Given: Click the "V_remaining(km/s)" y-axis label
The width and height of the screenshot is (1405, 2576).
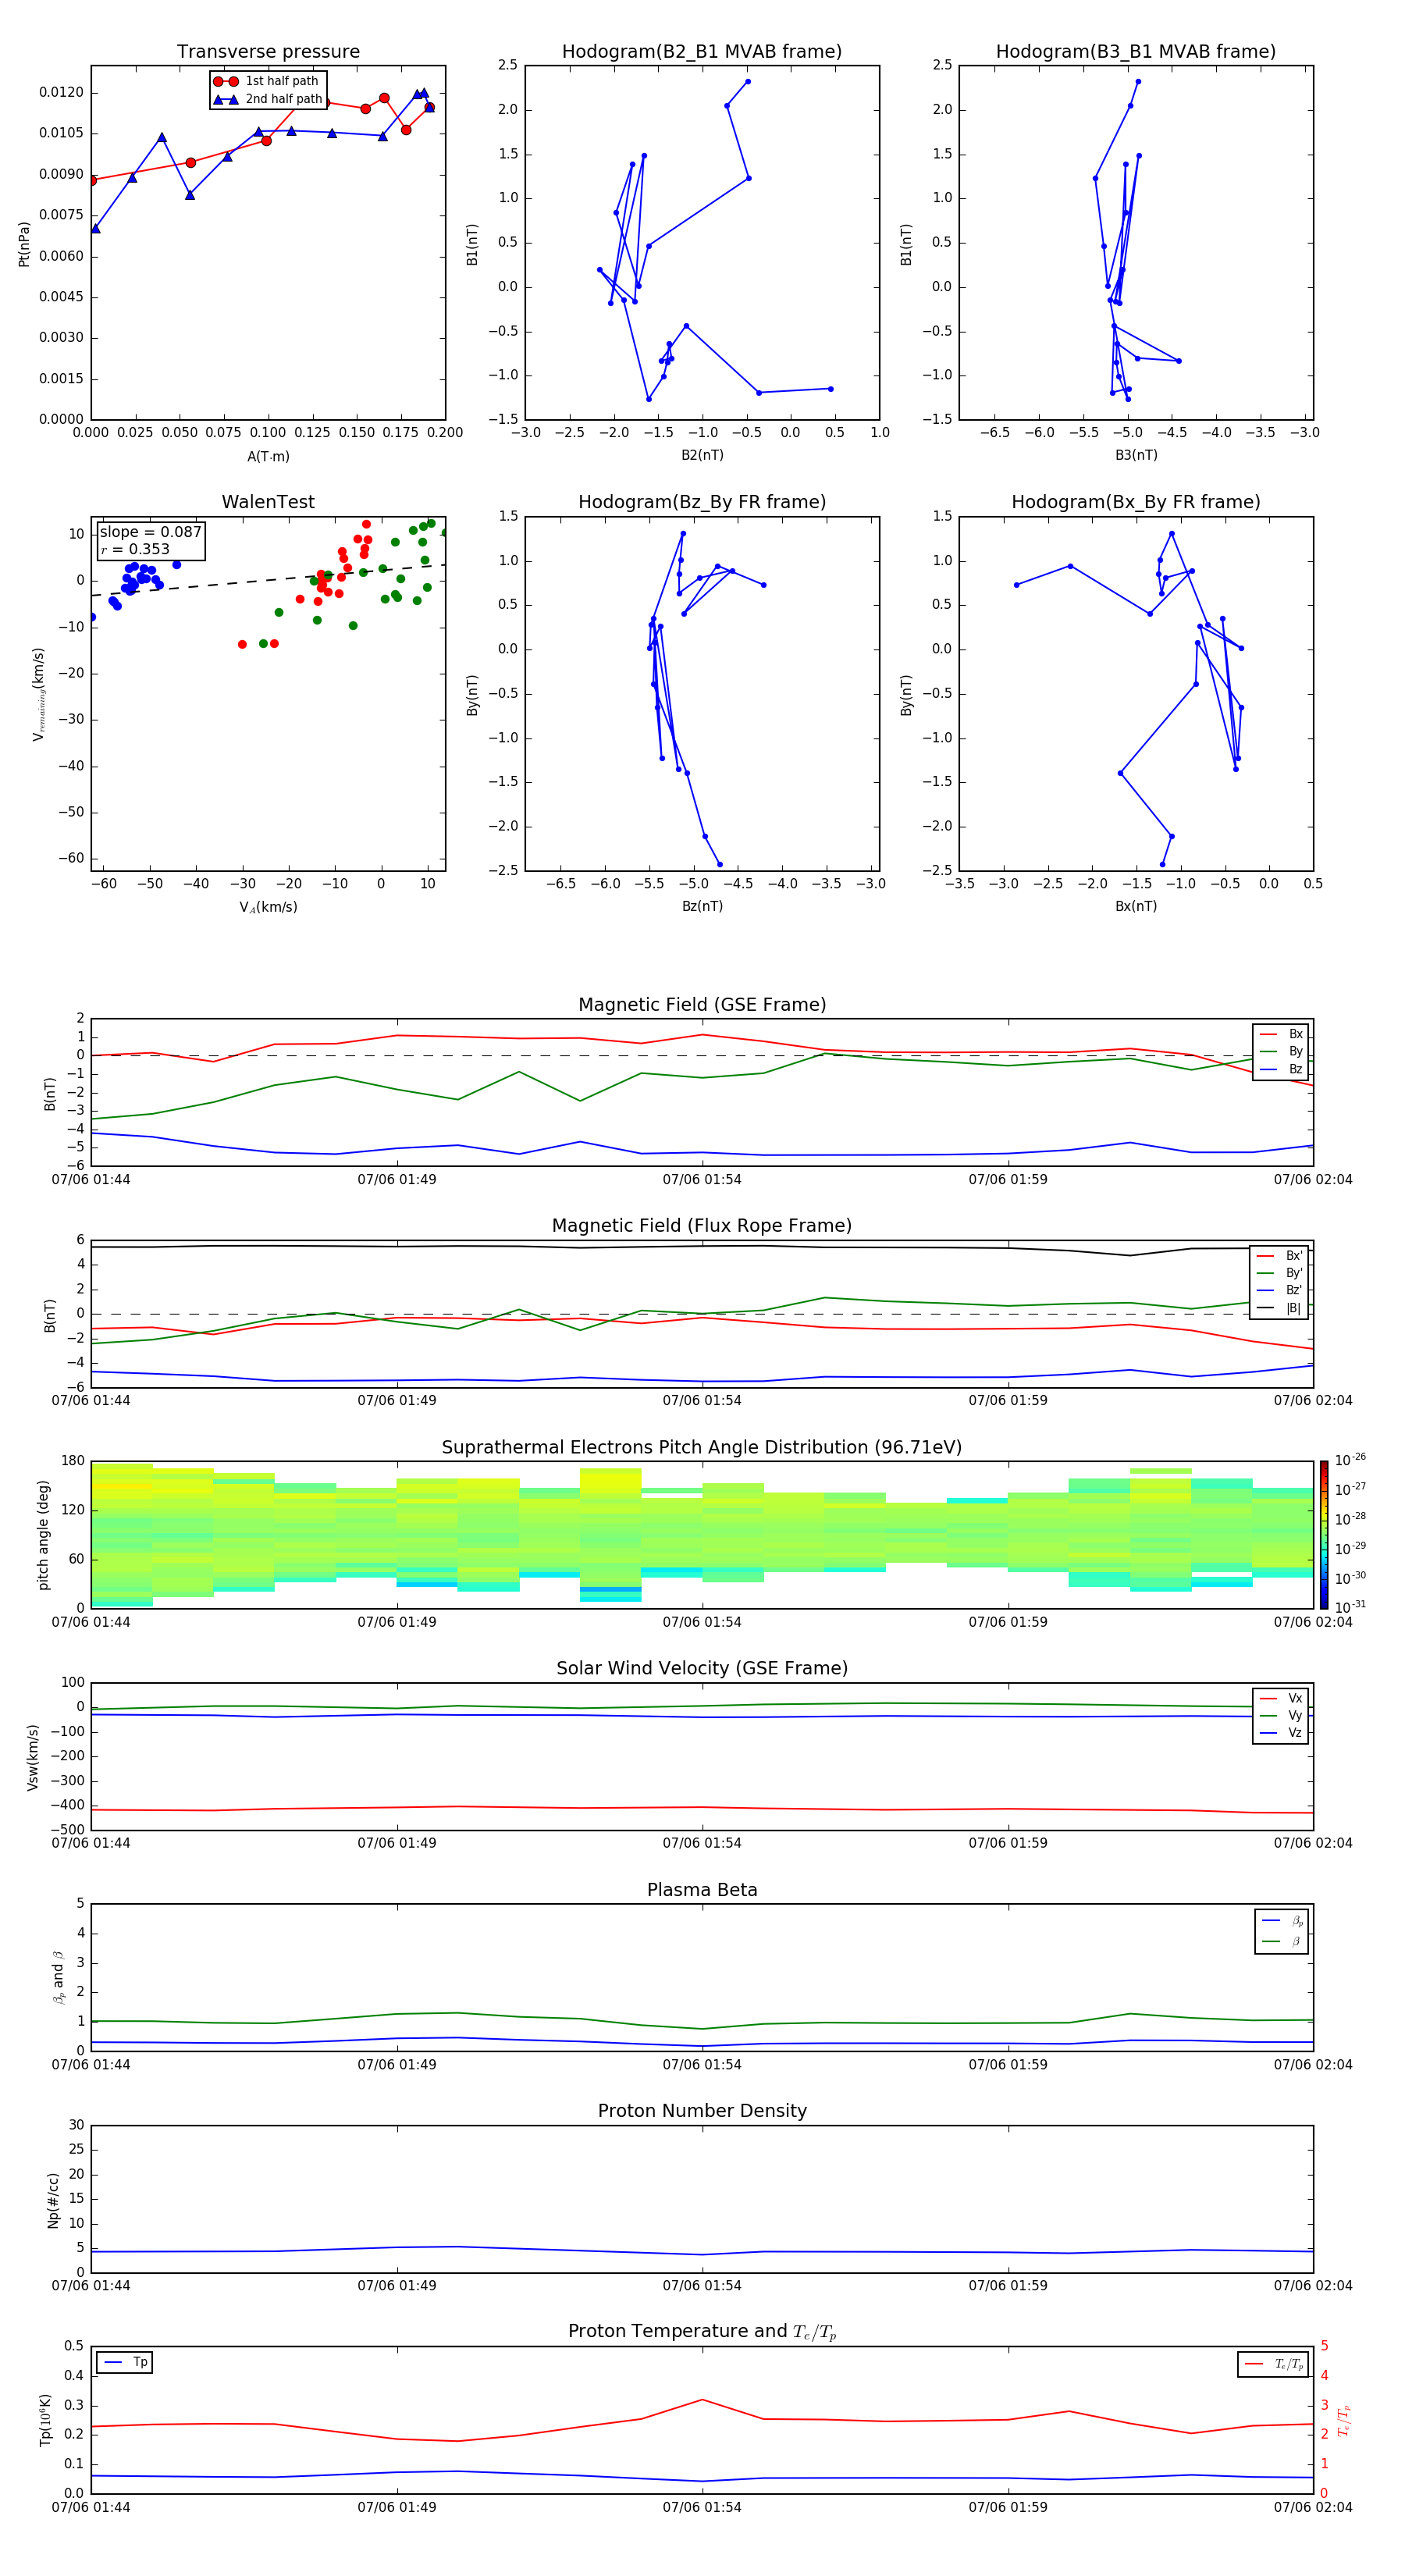Looking at the screenshot, I should 39,694.
